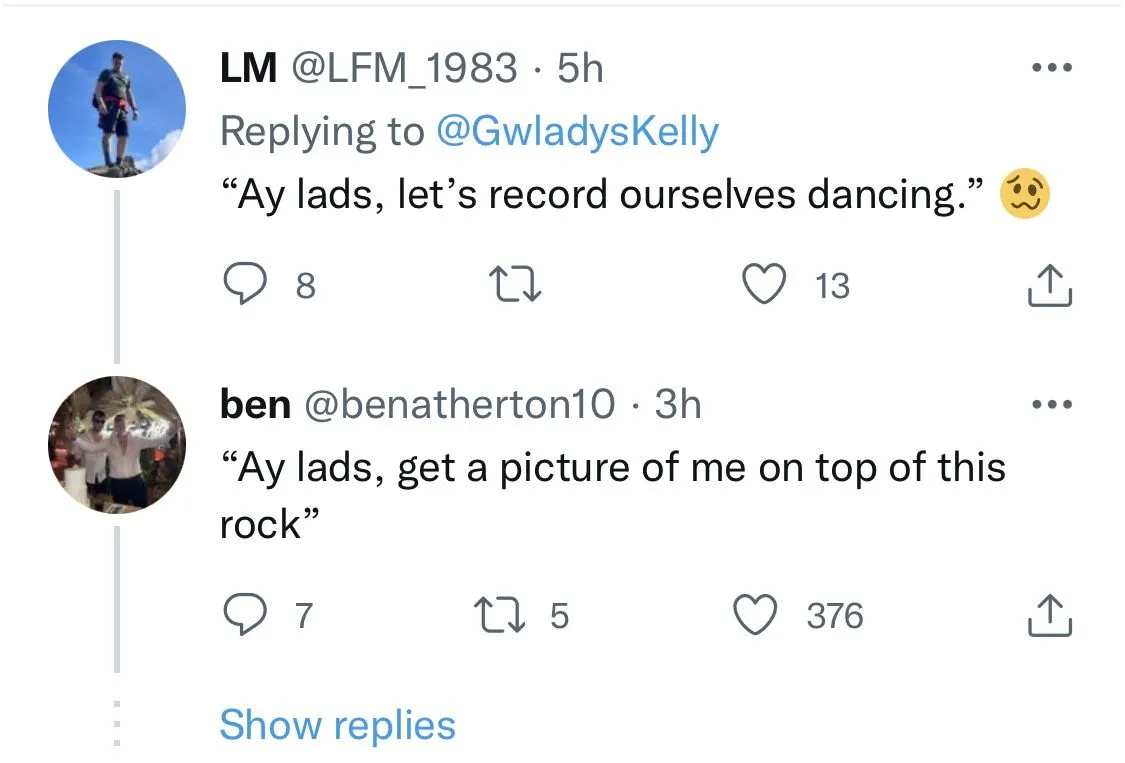The image size is (1125, 763).
Task: Go to the @benatherton10 handle
Action: (458, 405)
